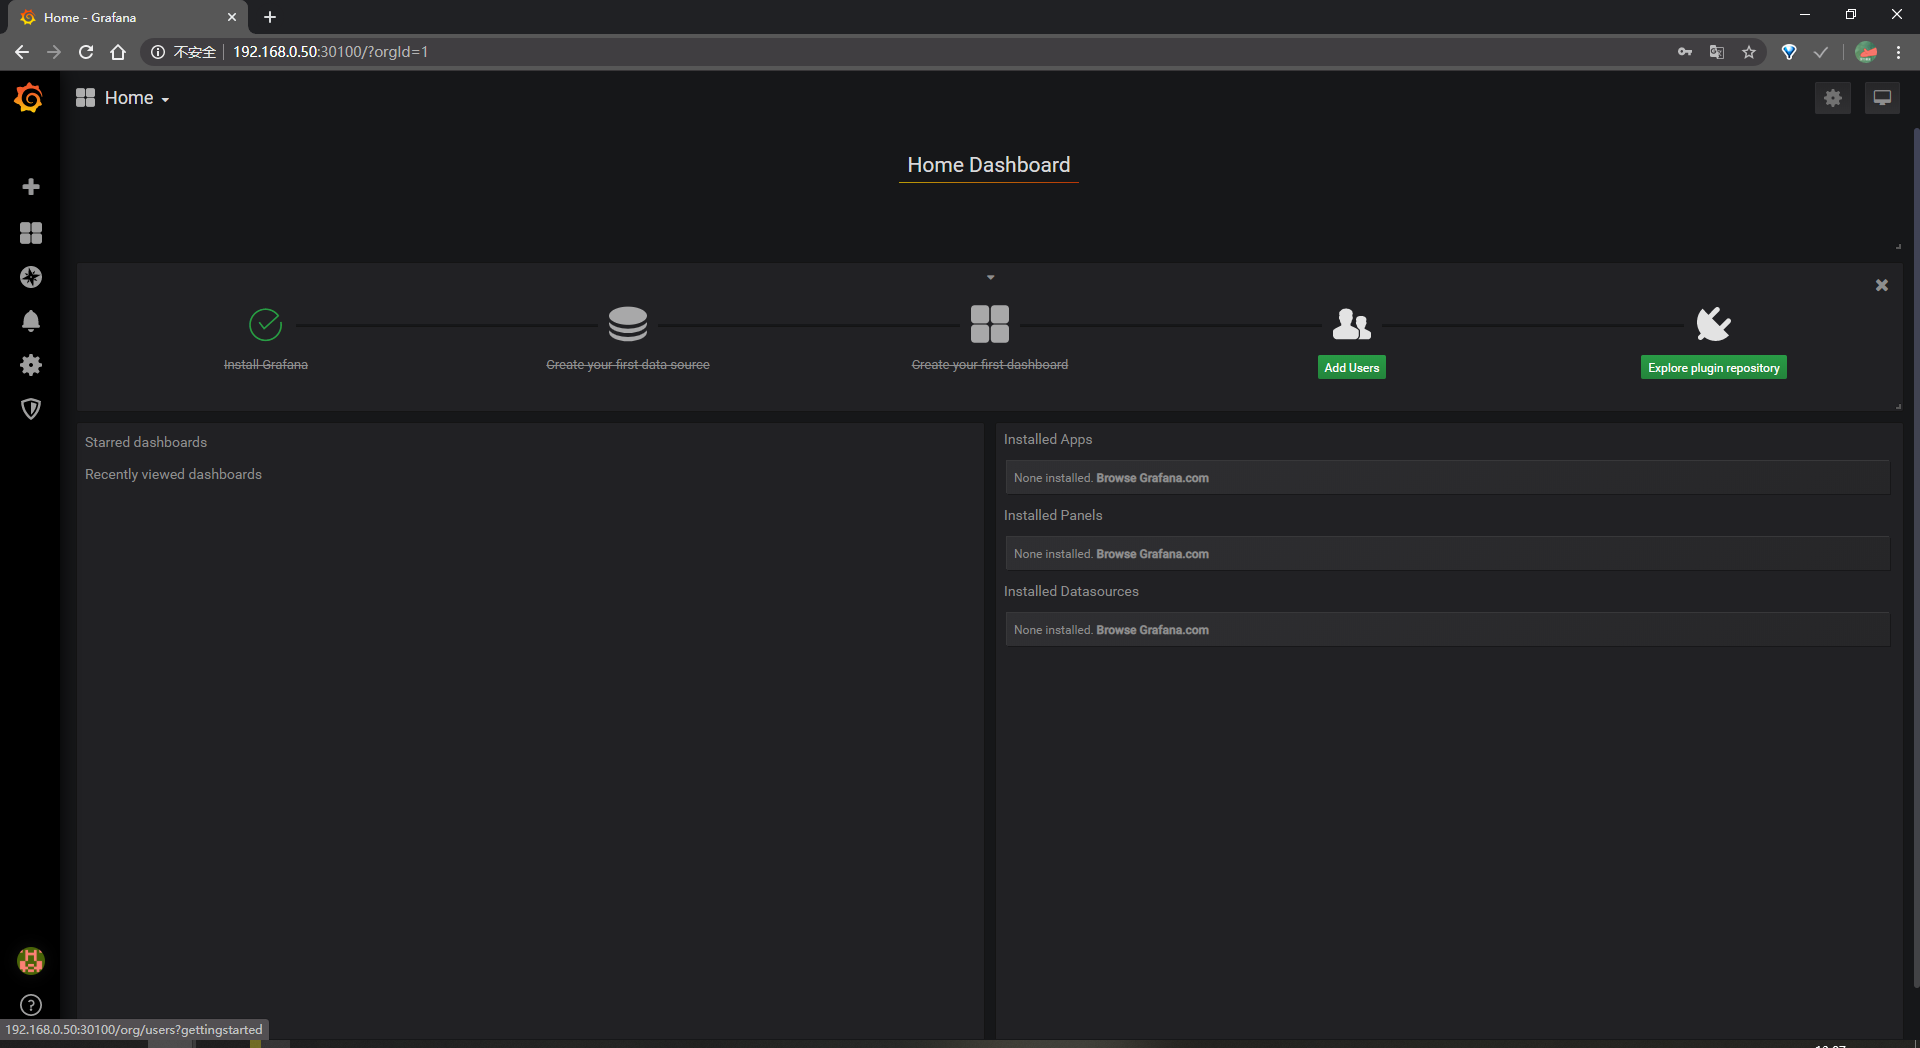This screenshot has height=1048, width=1920.
Task: Open the browser profile avatar
Action: coord(1866,52)
